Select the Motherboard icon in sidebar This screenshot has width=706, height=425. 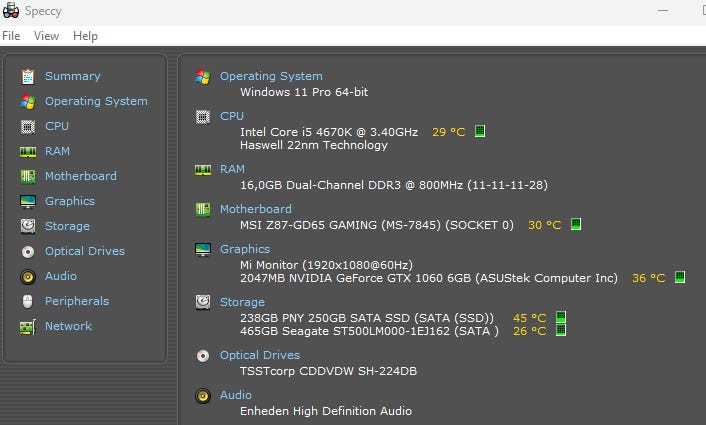[28, 176]
